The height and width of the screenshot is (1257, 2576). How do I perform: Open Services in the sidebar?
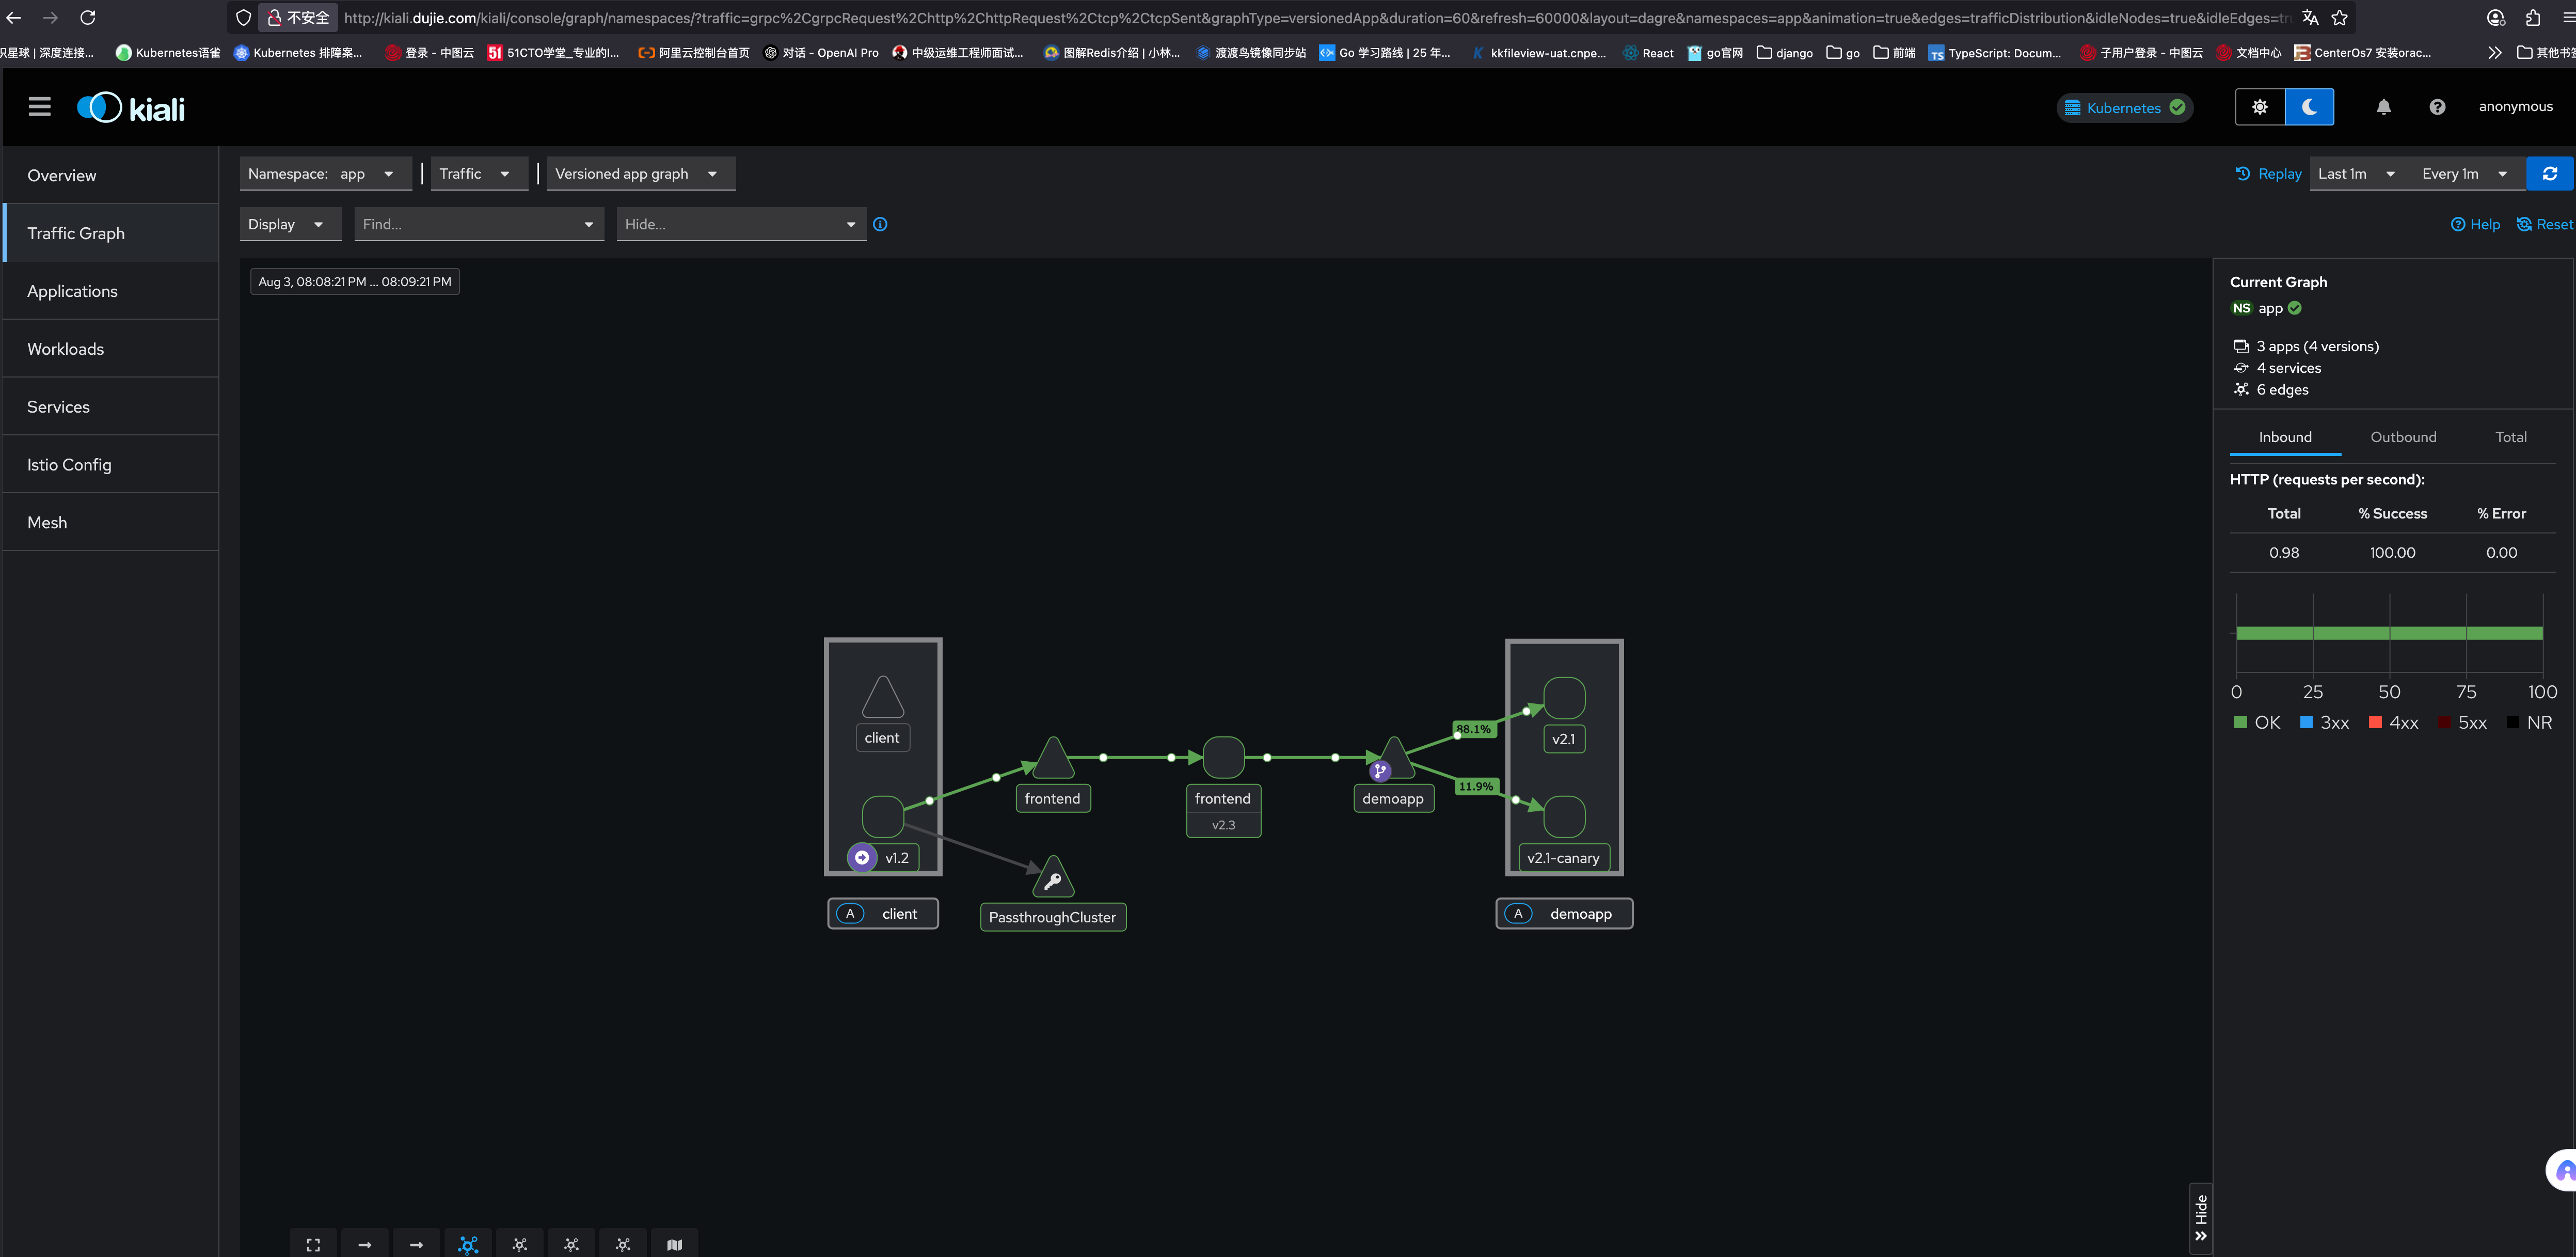[111, 407]
